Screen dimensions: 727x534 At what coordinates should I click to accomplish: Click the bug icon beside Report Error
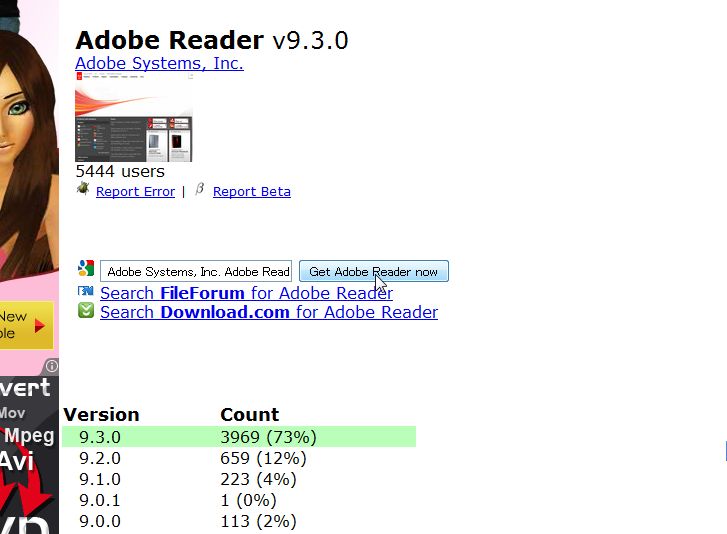click(83, 189)
